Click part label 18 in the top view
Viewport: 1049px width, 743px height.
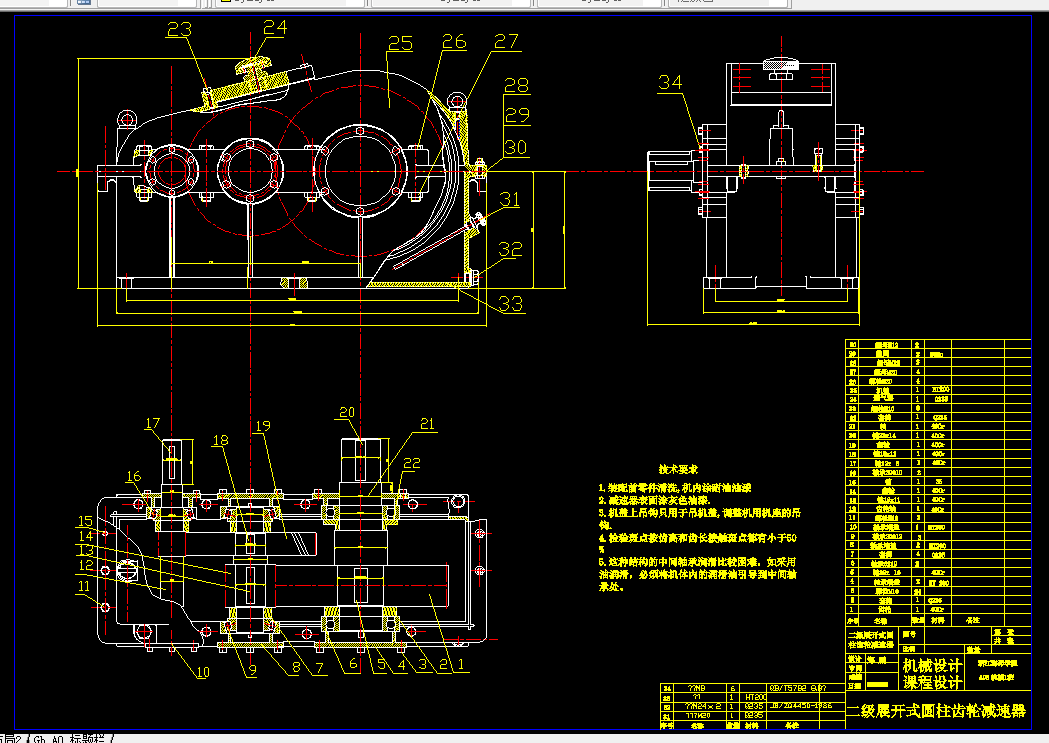pyautogui.click(x=220, y=440)
